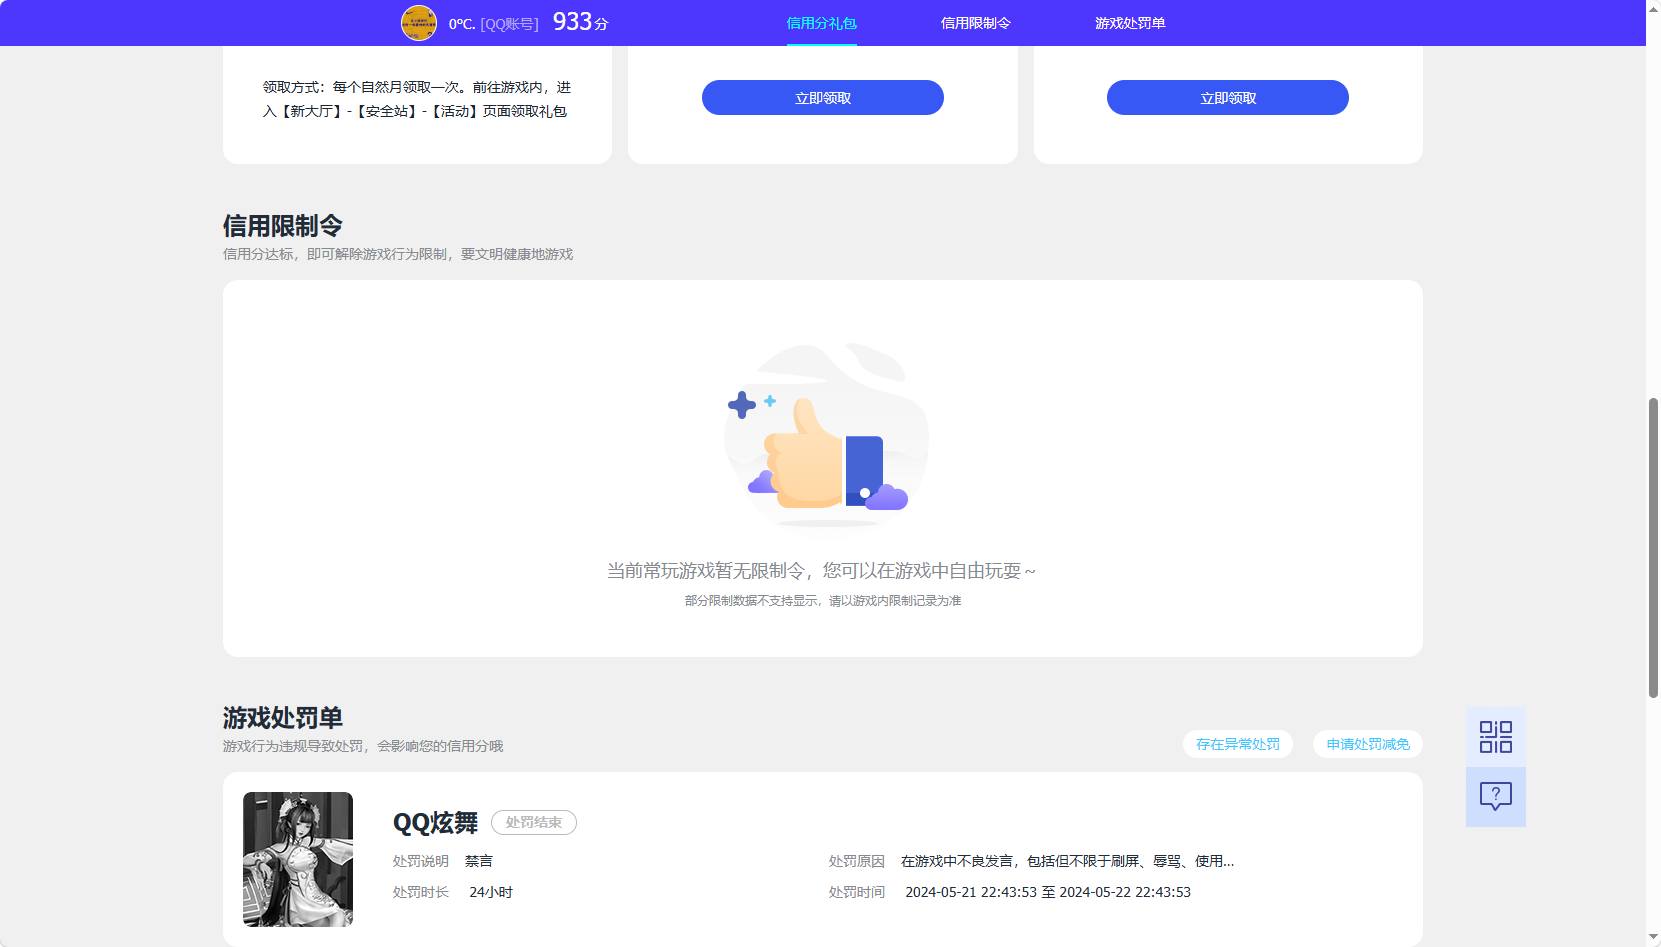The height and width of the screenshot is (947, 1661).
Task: Click 存在异常处罚 link button
Action: click(x=1238, y=744)
